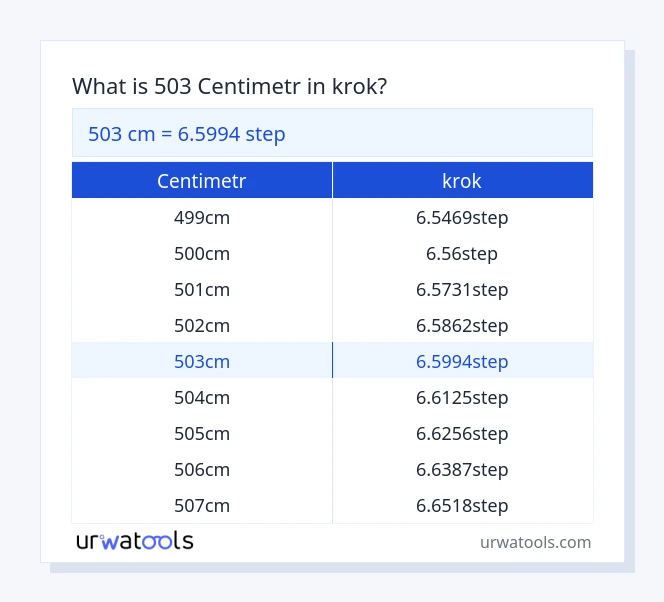This screenshot has height=602, width=664.
Task: Click the 6.6387step value
Action: [462, 469]
